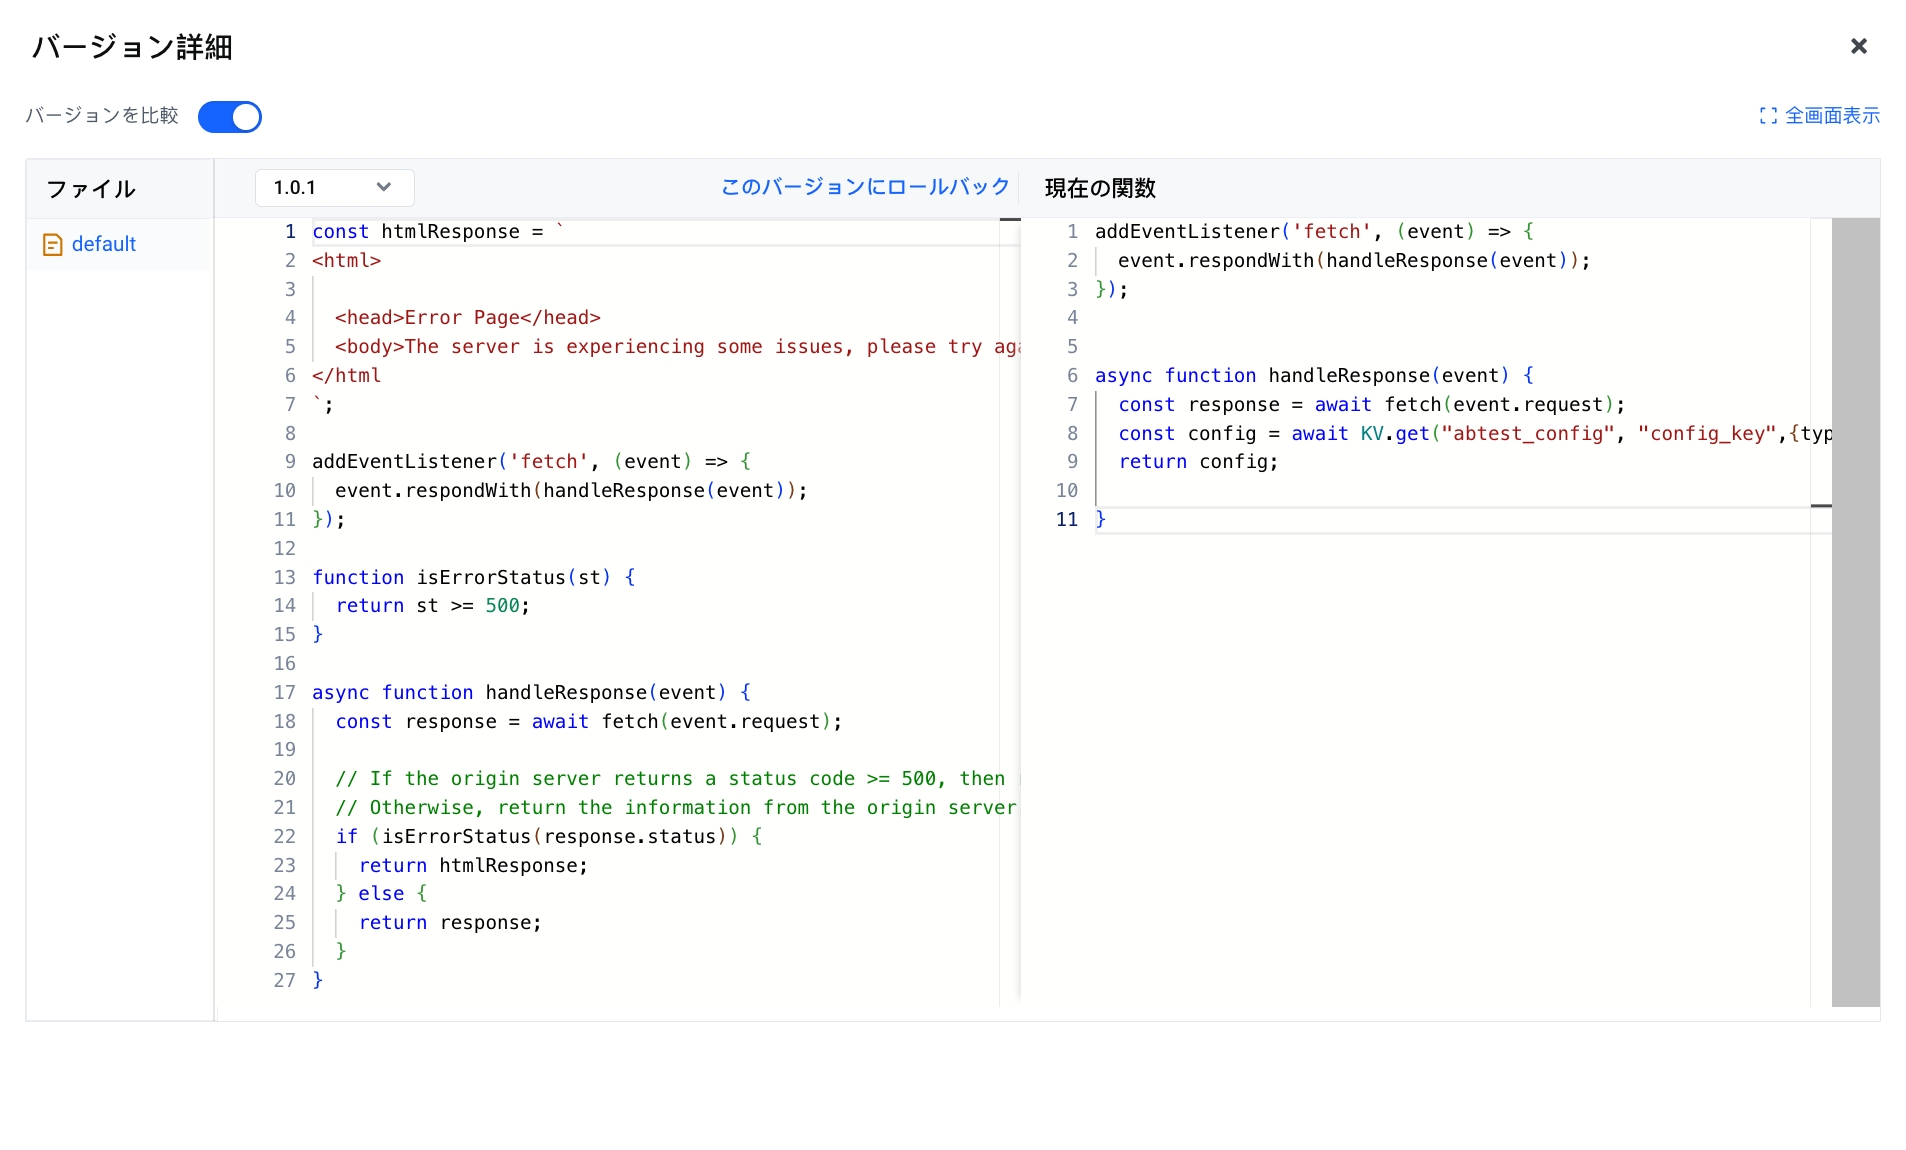This screenshot has height=1150, width=1906.
Task: Click line number 27 in left editor
Action: [284, 980]
